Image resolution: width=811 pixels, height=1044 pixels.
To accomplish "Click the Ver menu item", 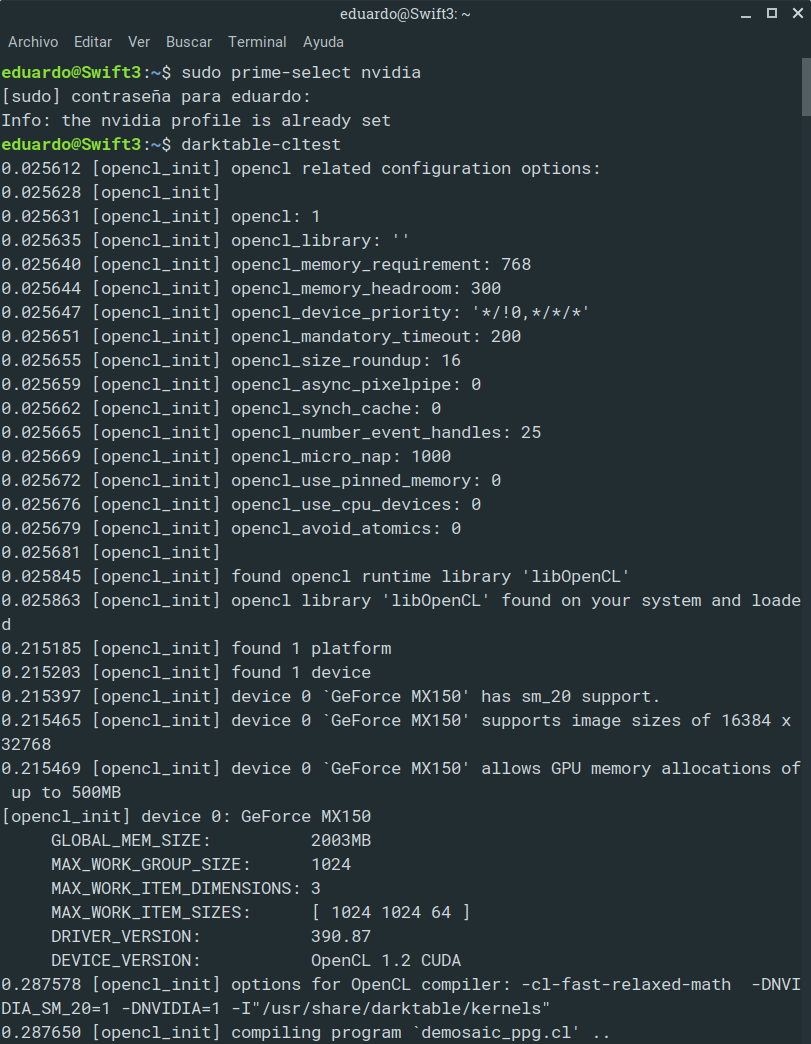I will tap(139, 42).
